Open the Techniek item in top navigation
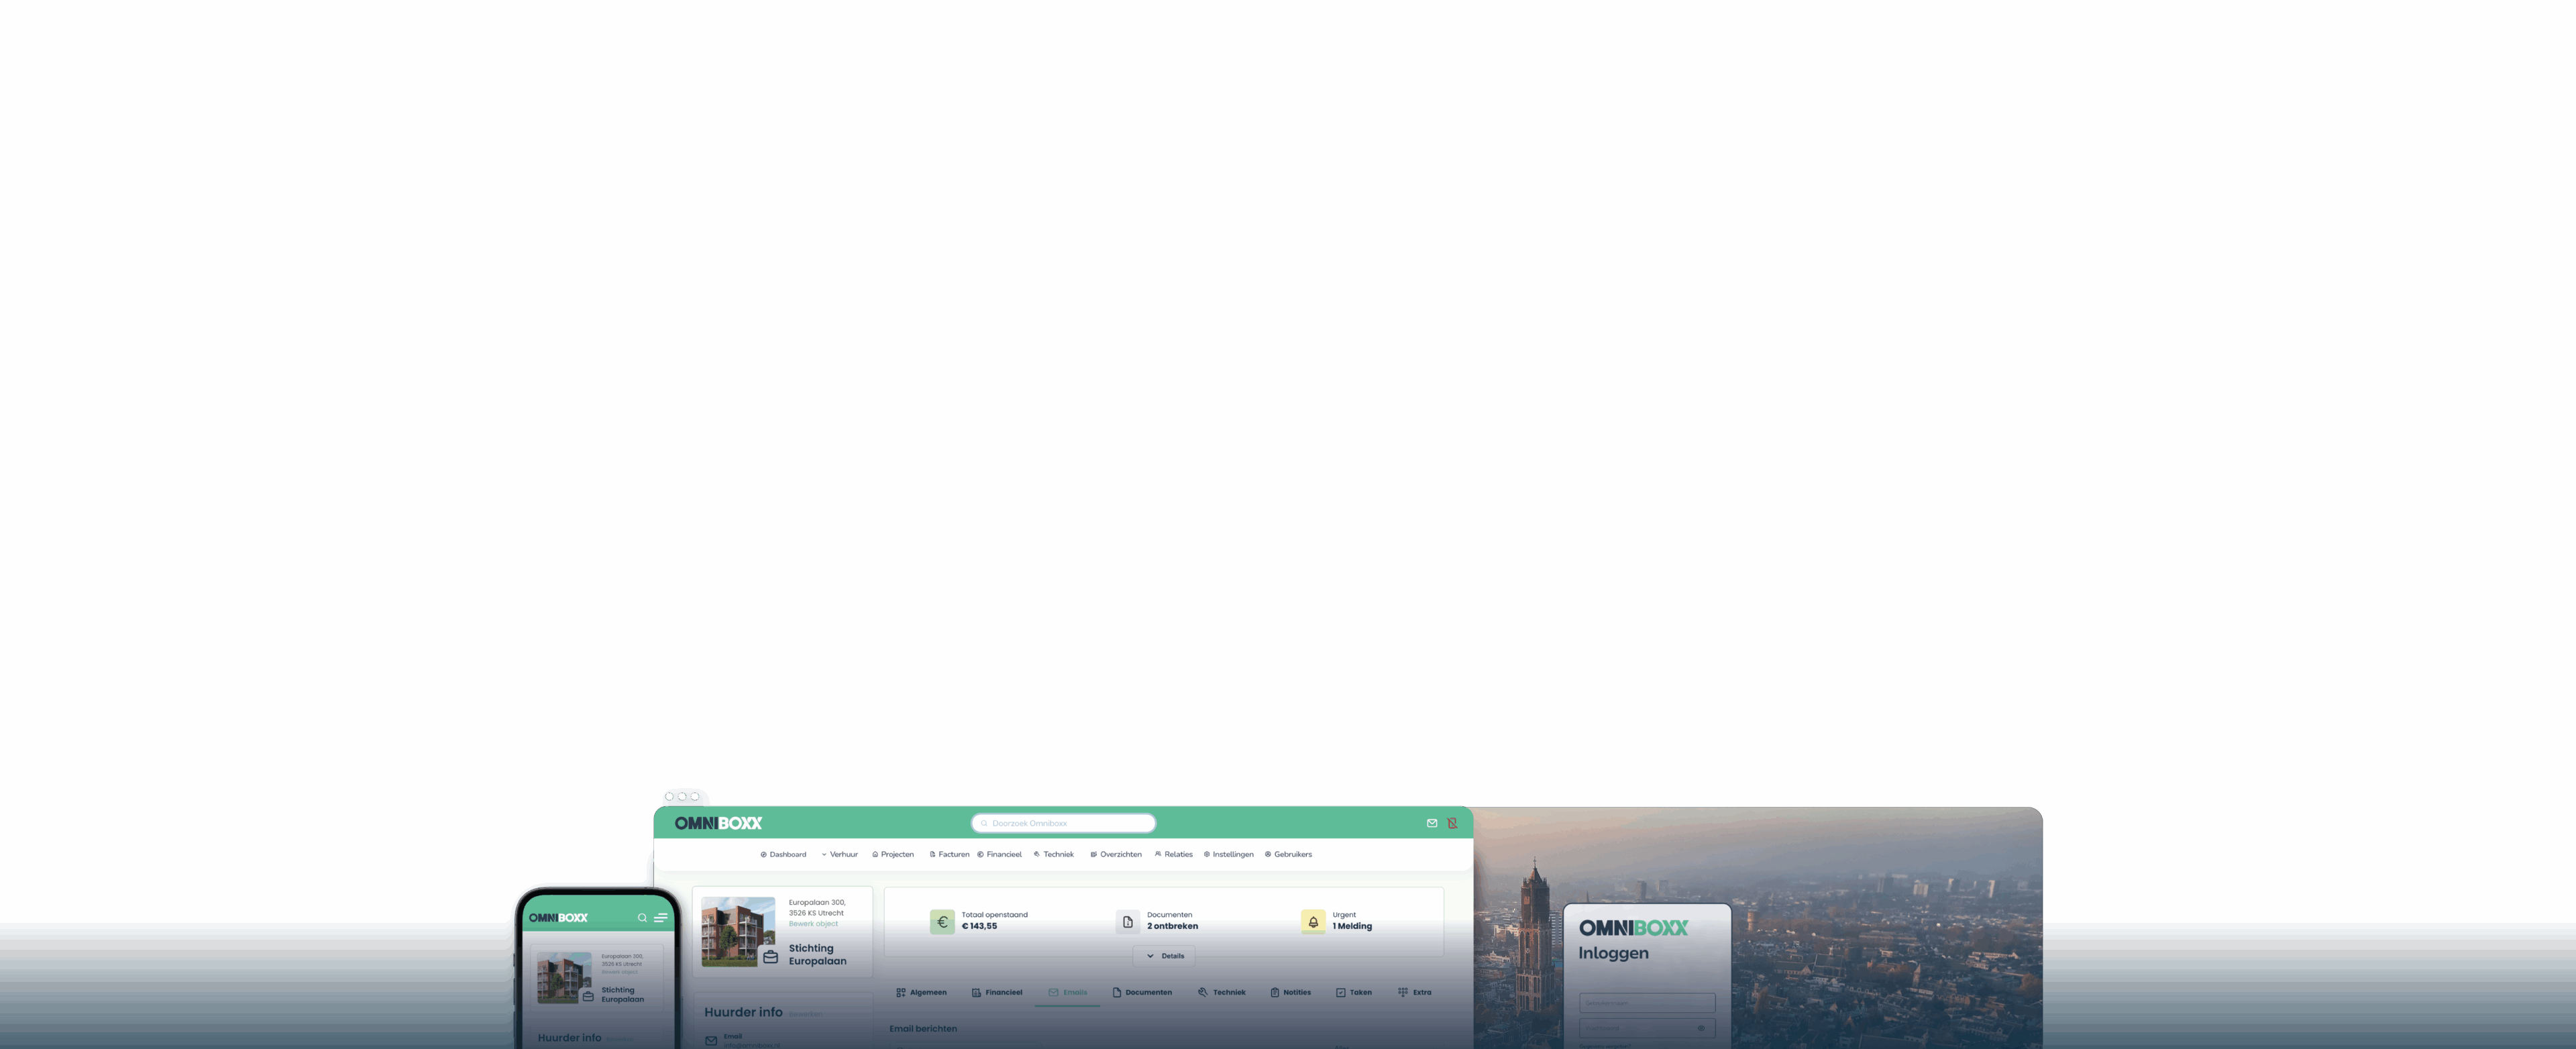This screenshot has height=1049, width=2576. 1054,854
